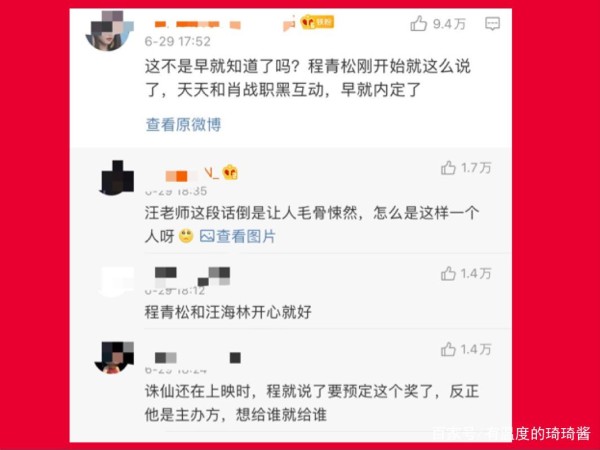The image size is (600, 450).
Task: Select the 汪老师这段话 reply text
Action: (x=311, y=225)
